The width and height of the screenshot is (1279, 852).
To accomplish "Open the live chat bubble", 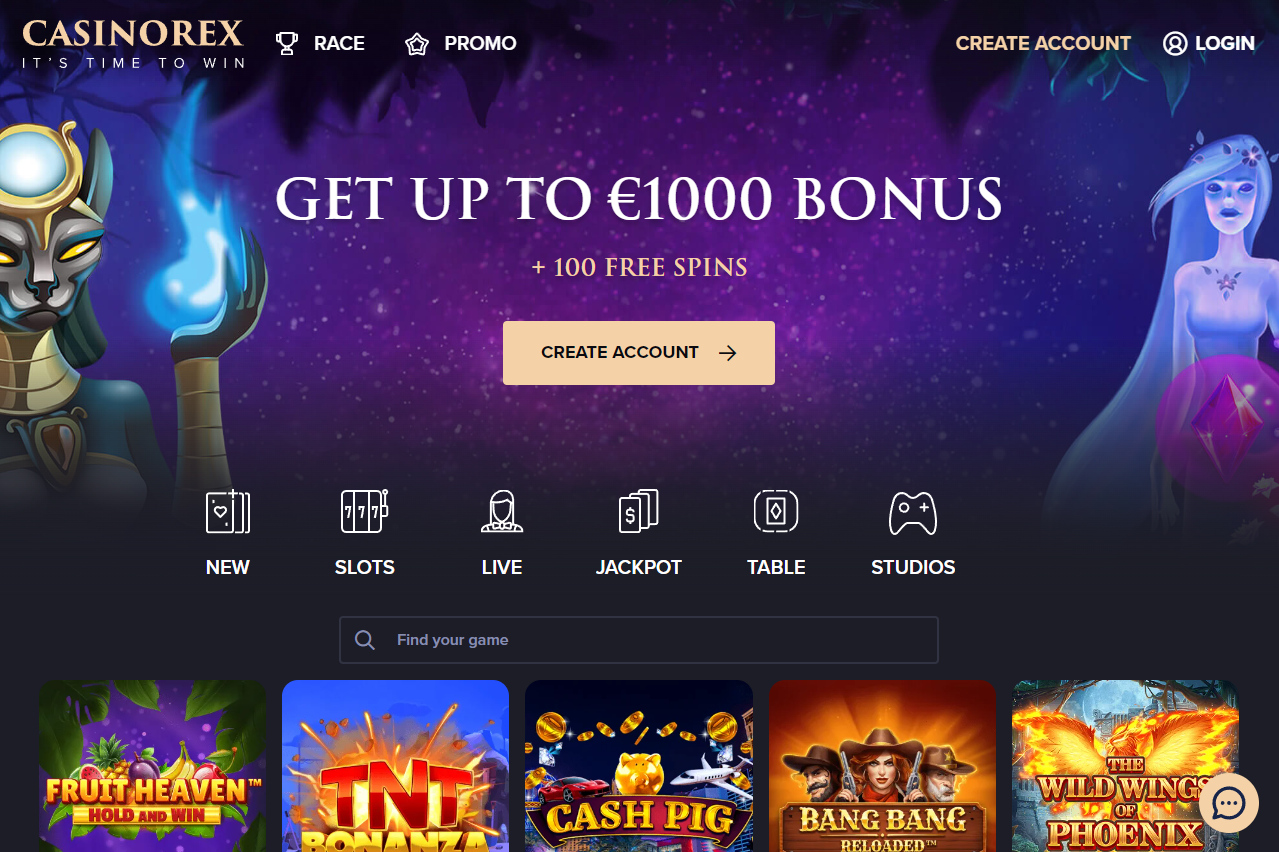I will (1229, 803).
